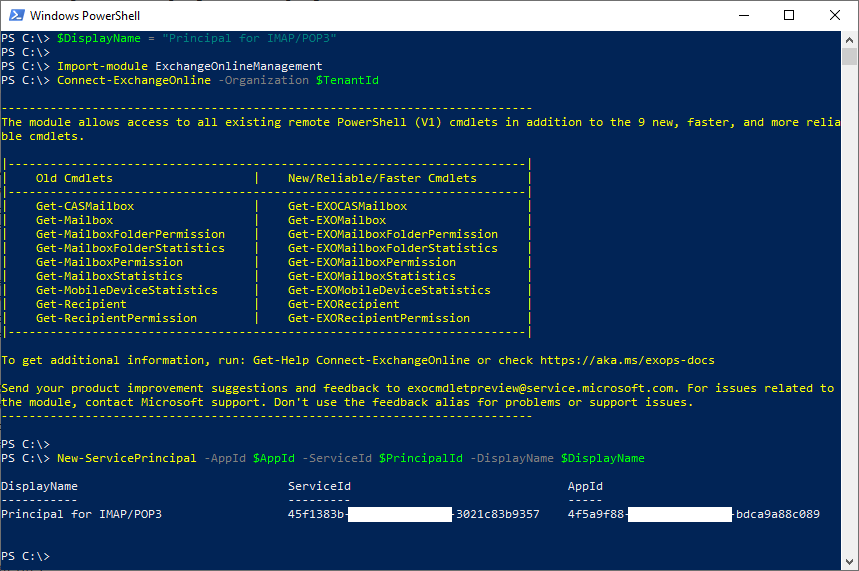
Task: Click the empty prompt at the bottom
Action: point(25,556)
